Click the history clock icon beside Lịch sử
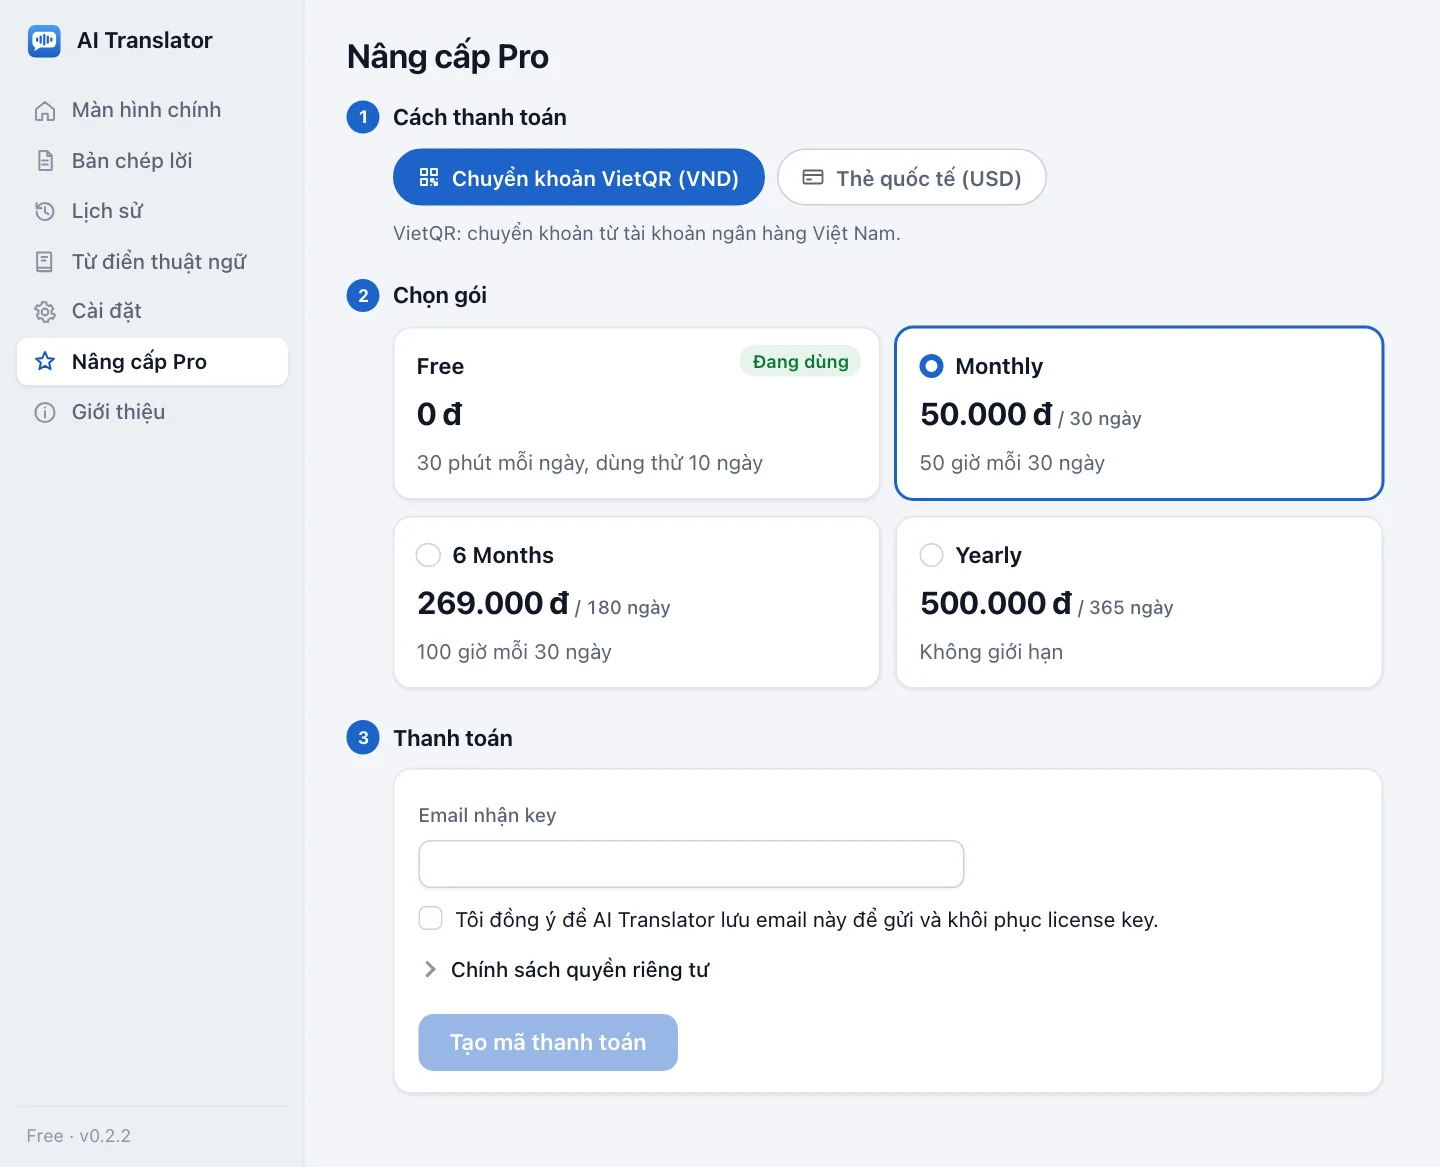Image resolution: width=1440 pixels, height=1167 pixels. click(x=45, y=211)
